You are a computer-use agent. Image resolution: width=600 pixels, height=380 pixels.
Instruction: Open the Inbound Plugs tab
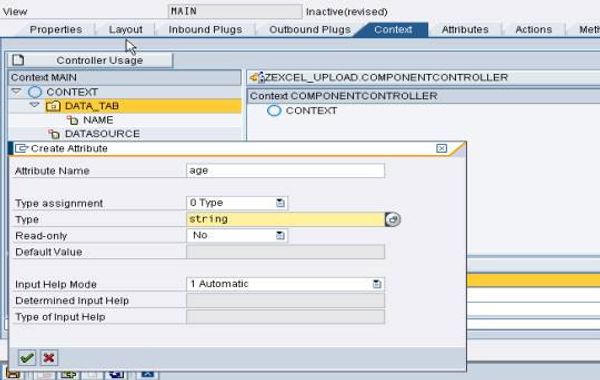205,29
